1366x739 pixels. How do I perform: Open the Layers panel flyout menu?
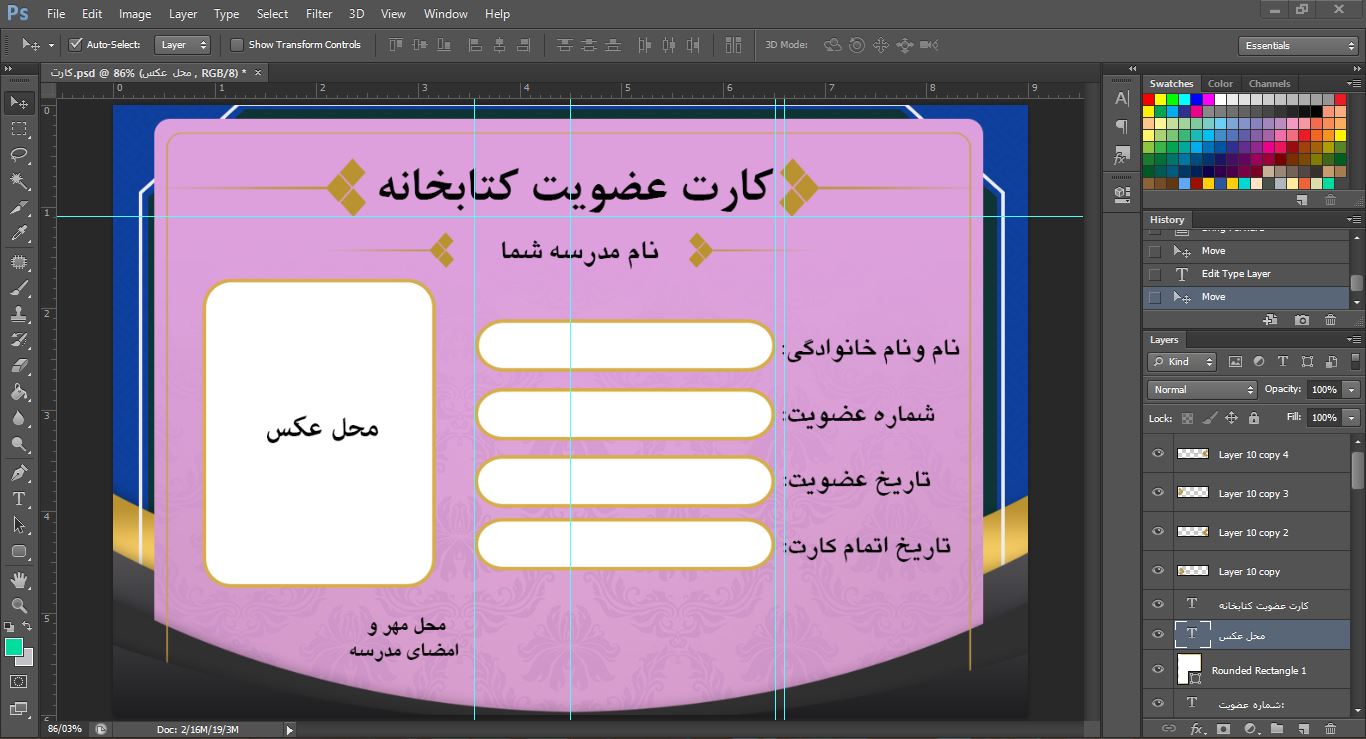[x=1354, y=340]
